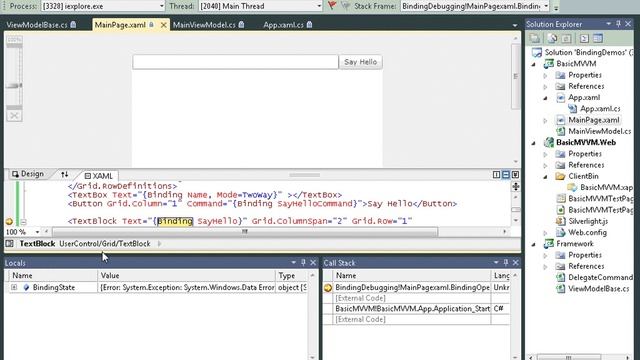Collapse the BasicMVVM project node
Screen dimensions: 640x360
[x=533, y=64]
